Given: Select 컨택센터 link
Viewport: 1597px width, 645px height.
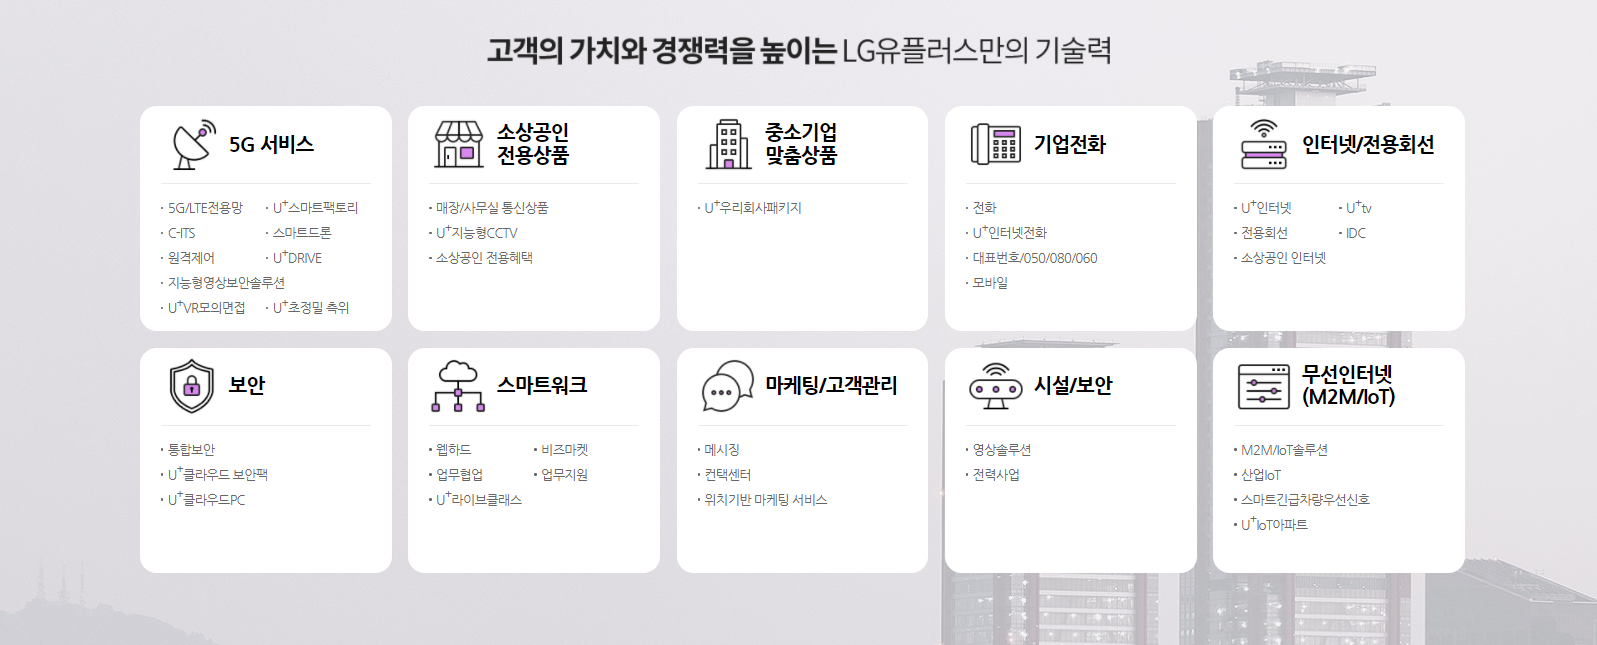Looking at the screenshot, I should (728, 475).
